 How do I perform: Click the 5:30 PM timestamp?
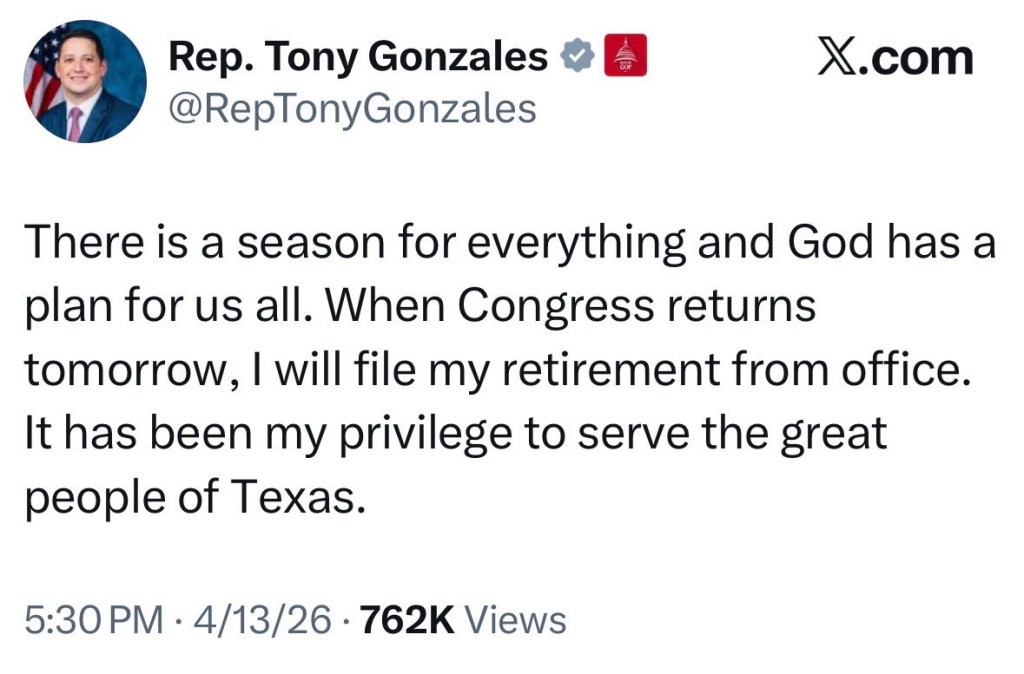pos(92,620)
